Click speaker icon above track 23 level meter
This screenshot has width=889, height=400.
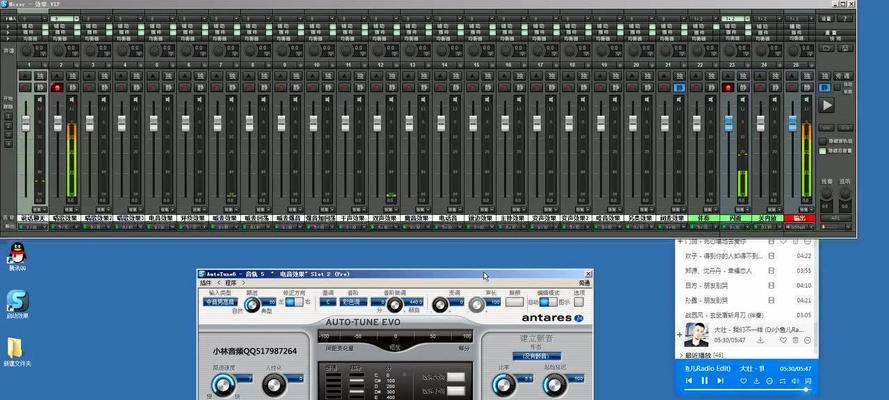(743, 99)
